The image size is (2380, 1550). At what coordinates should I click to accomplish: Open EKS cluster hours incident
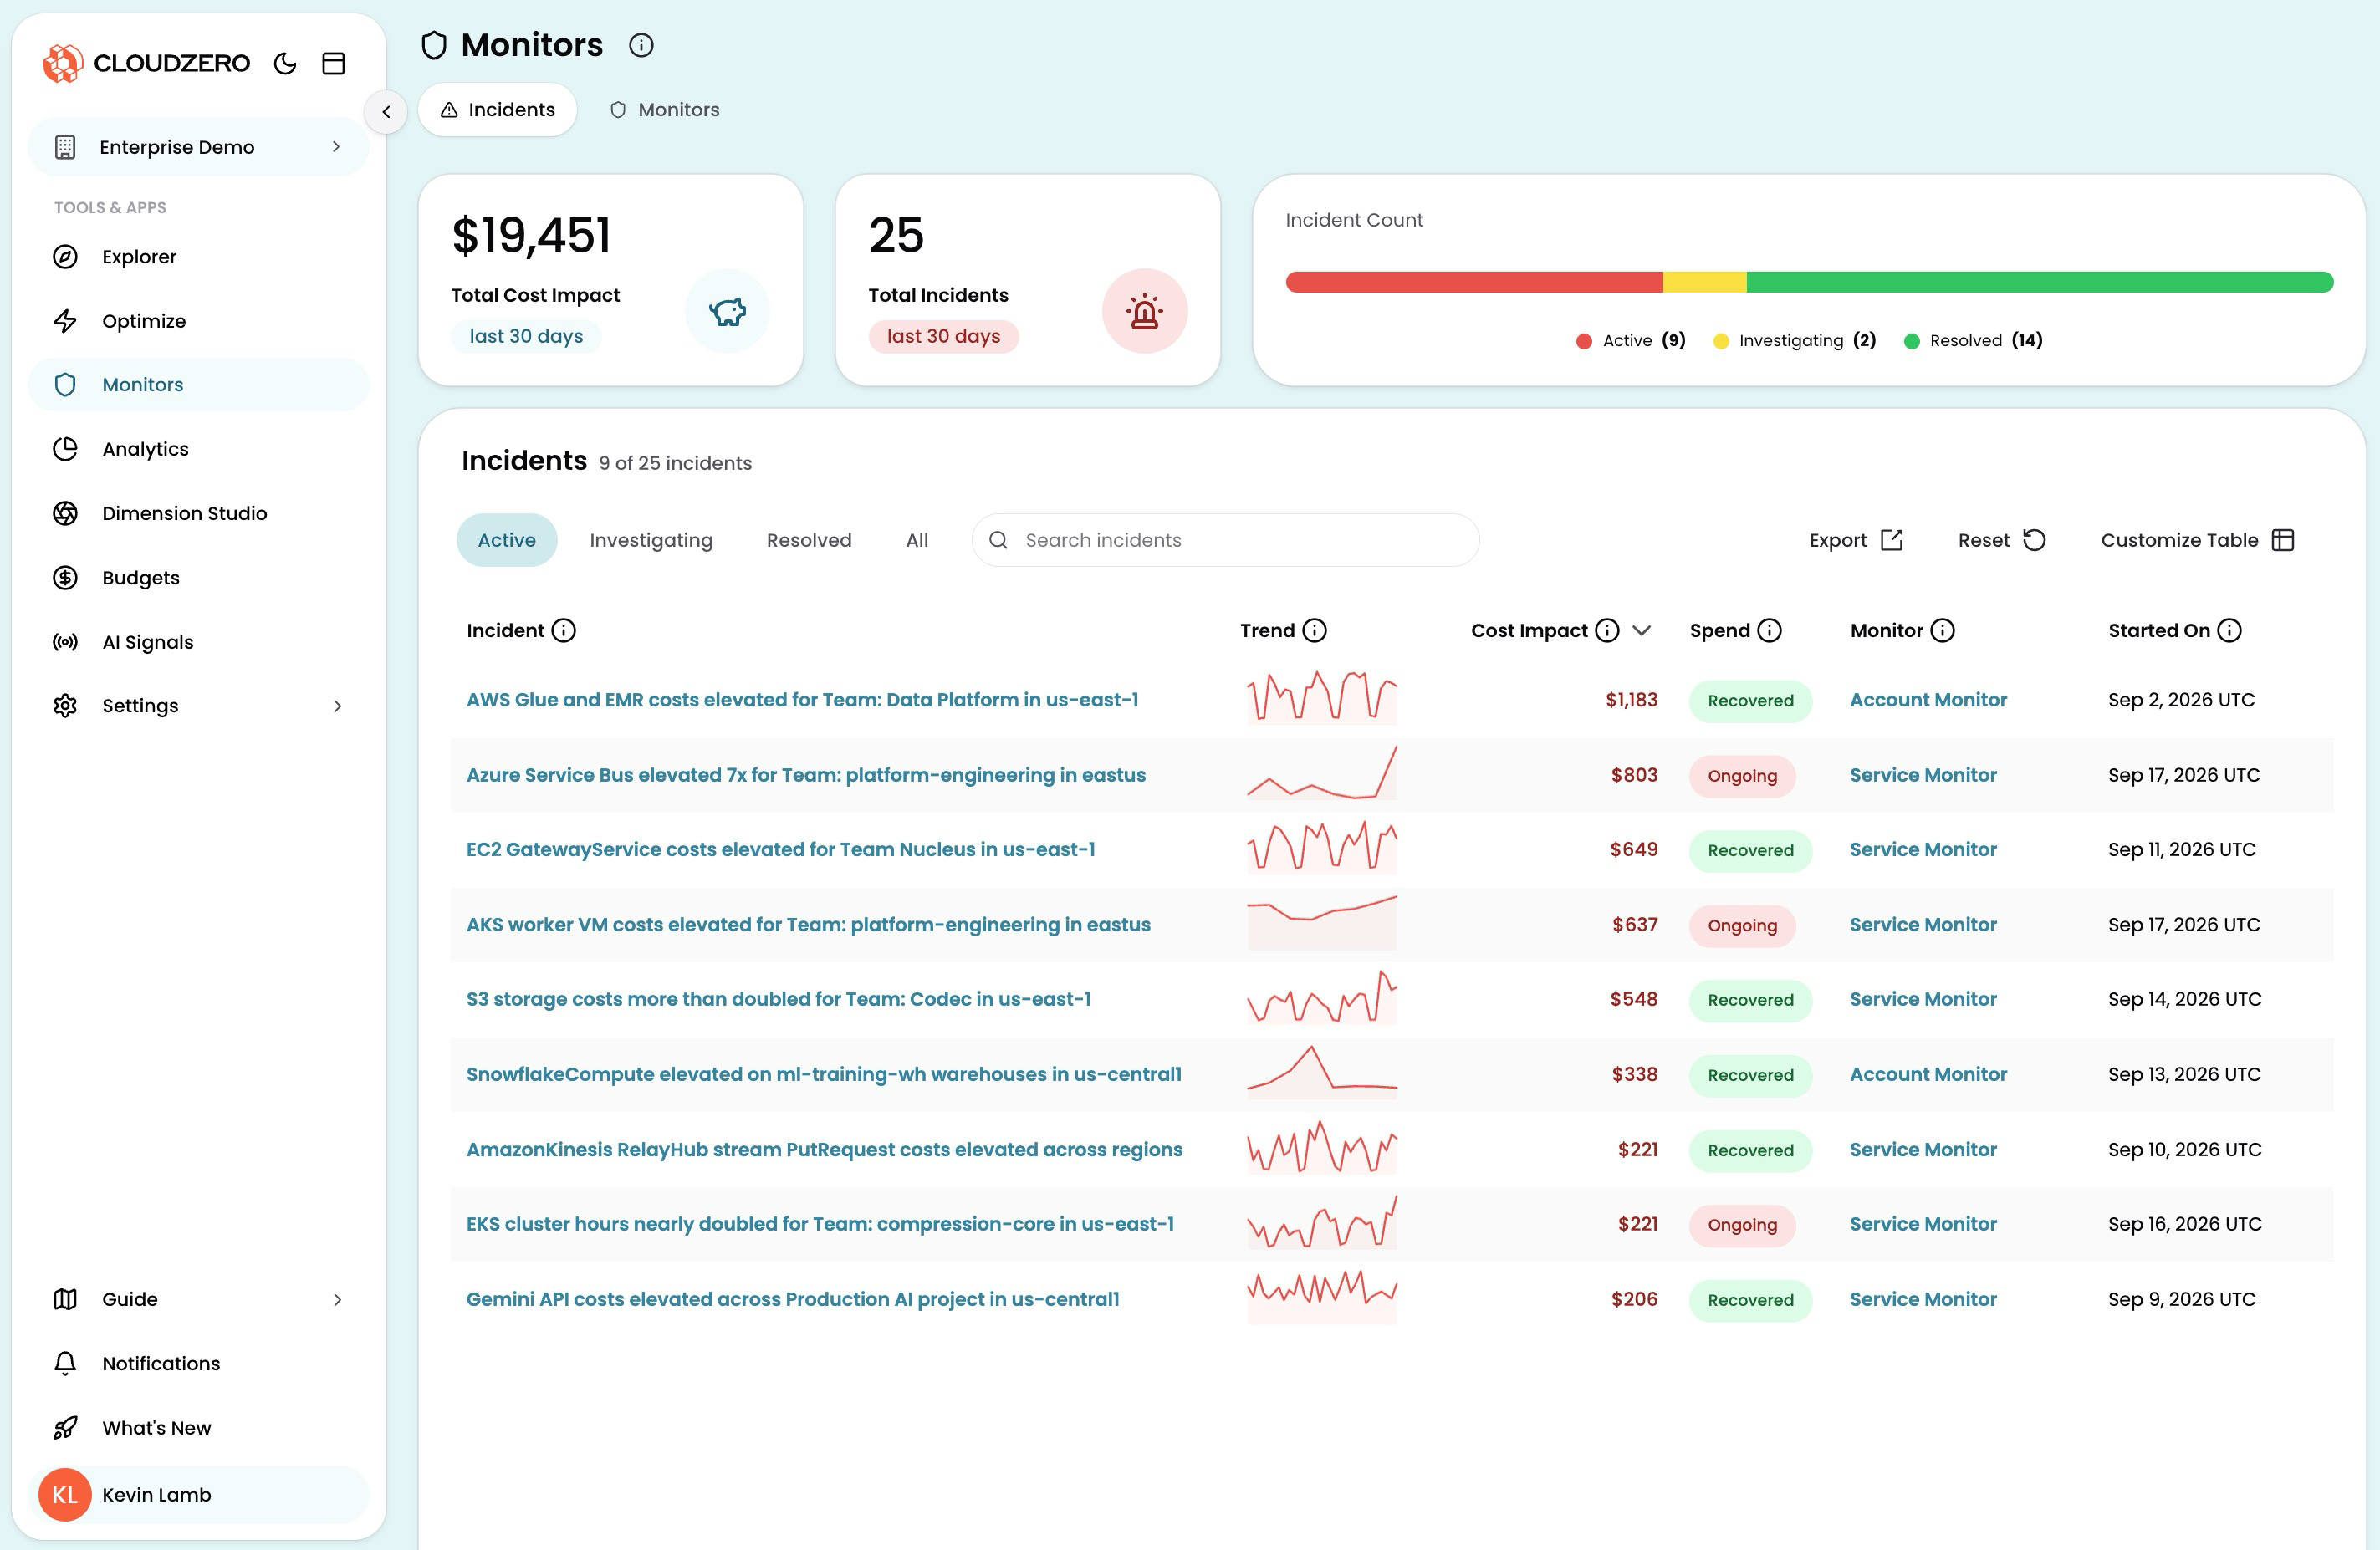[x=820, y=1224]
